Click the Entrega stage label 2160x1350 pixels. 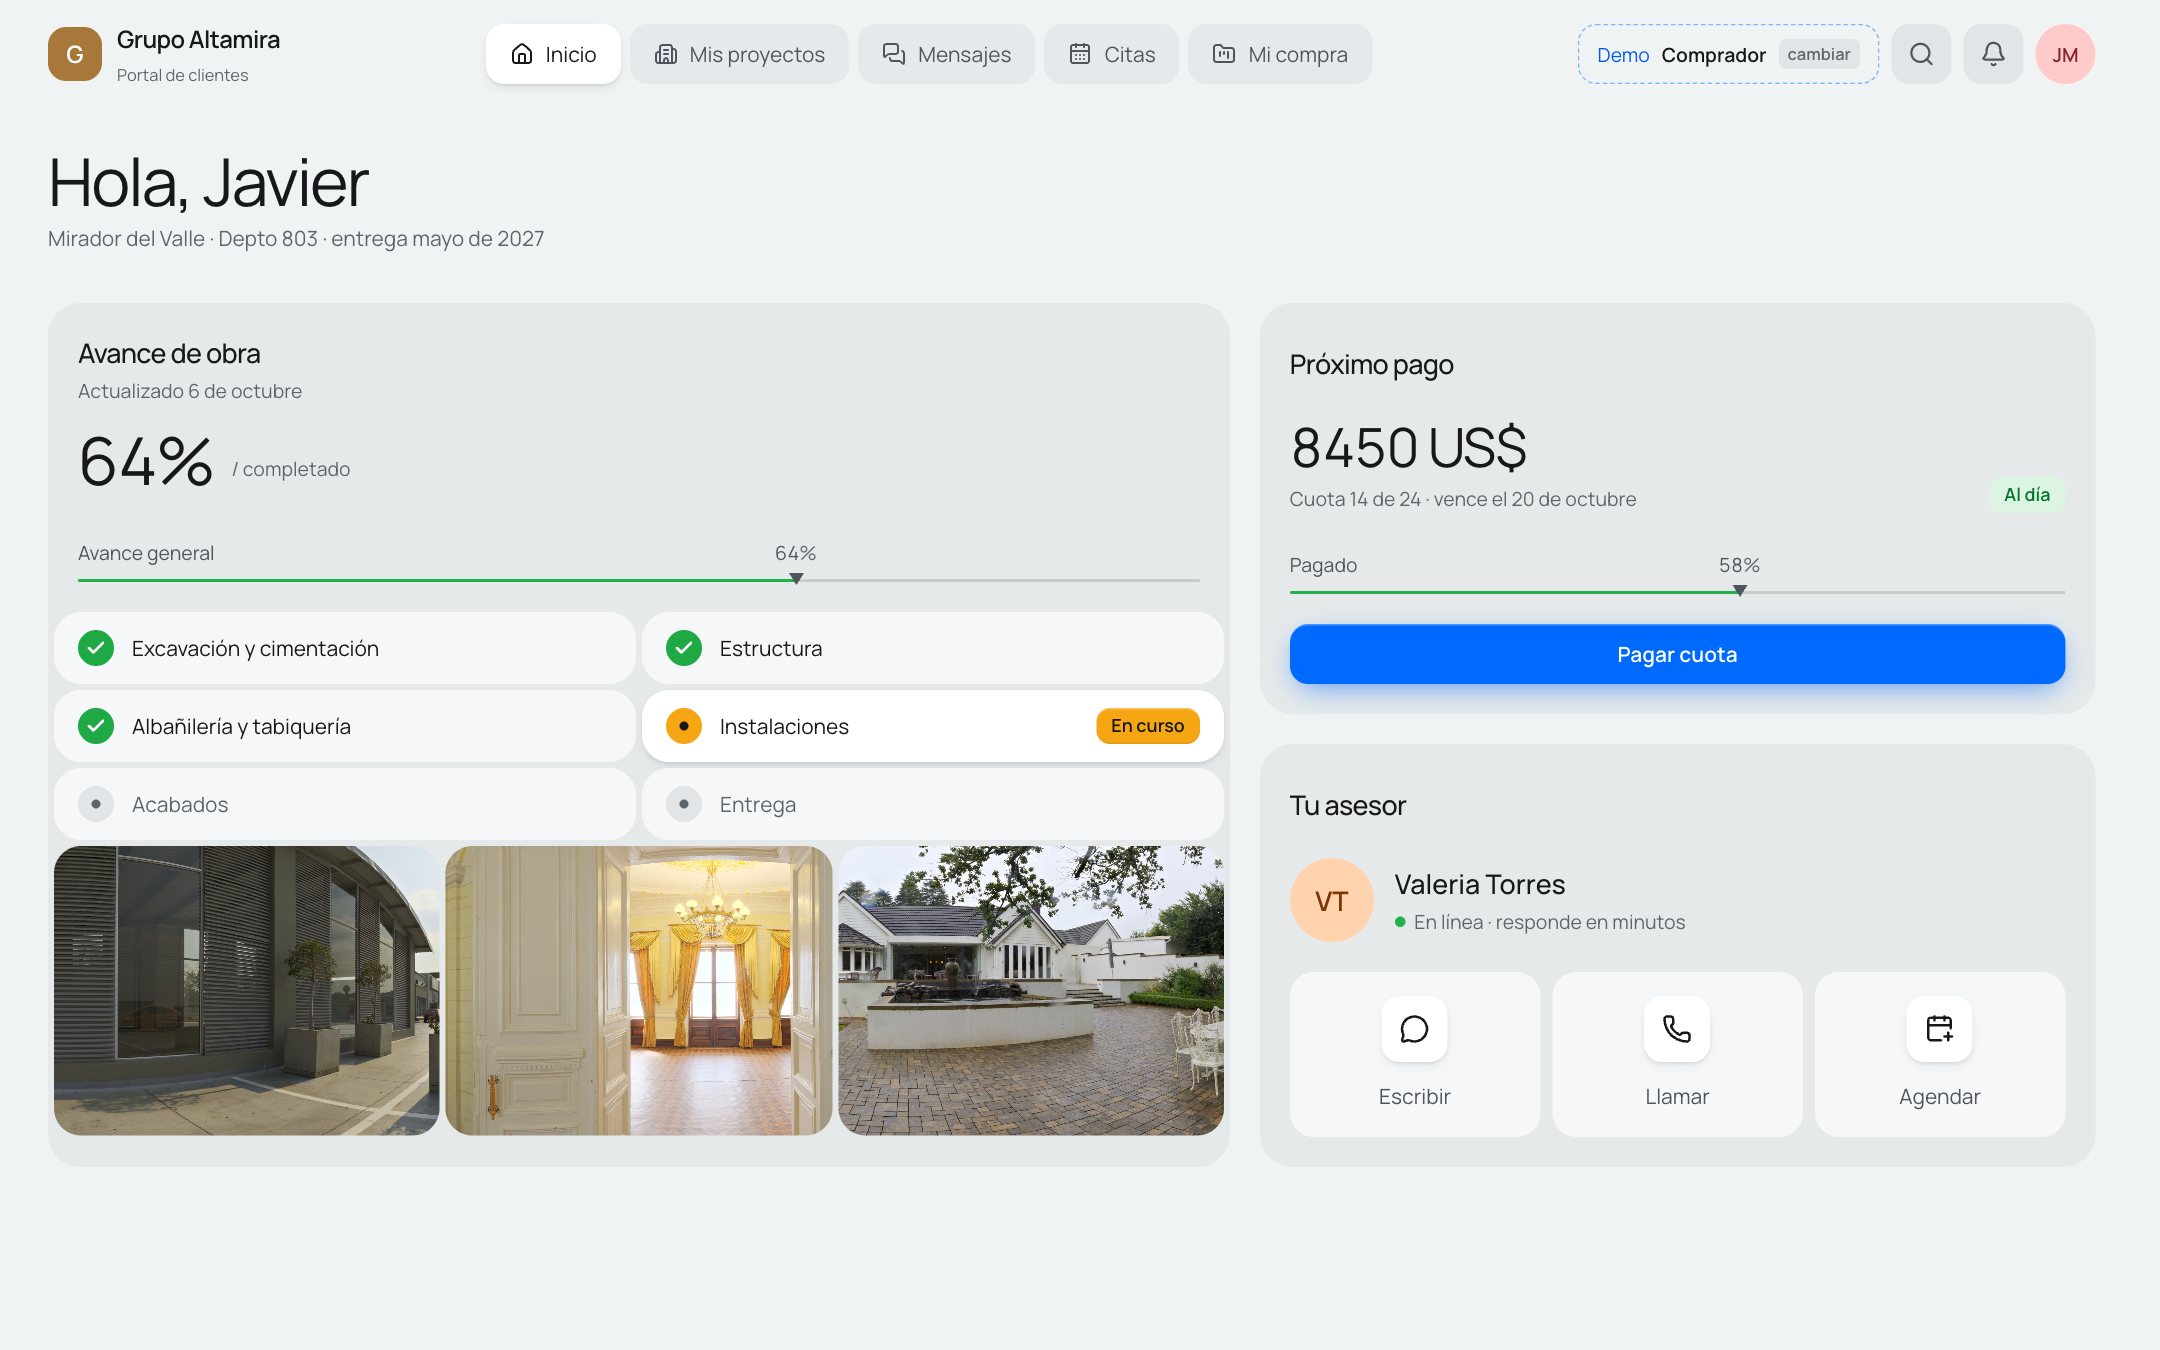[x=758, y=804]
